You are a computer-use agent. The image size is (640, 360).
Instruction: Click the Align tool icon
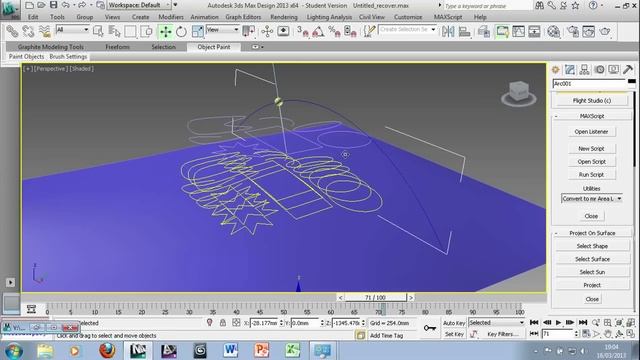pos(464,31)
